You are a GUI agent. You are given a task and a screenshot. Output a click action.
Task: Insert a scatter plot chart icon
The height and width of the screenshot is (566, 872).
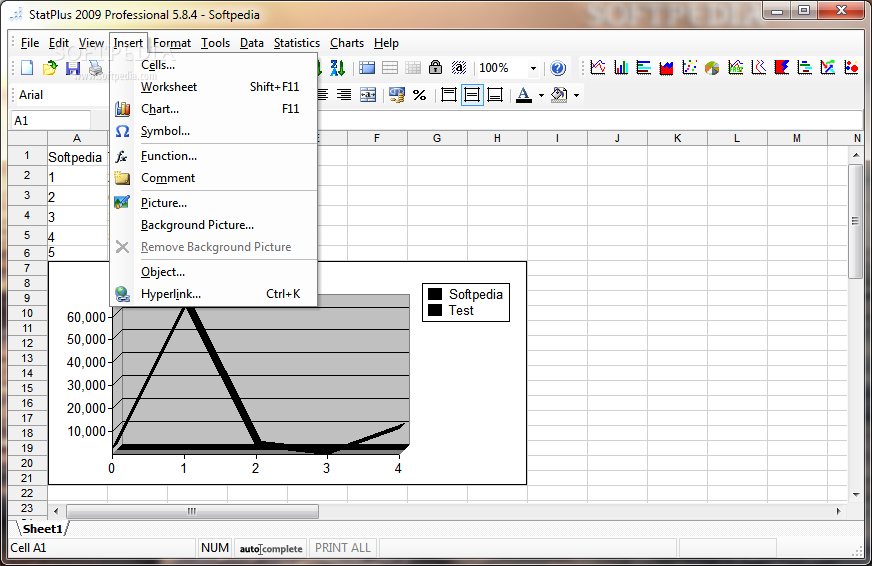click(690, 67)
